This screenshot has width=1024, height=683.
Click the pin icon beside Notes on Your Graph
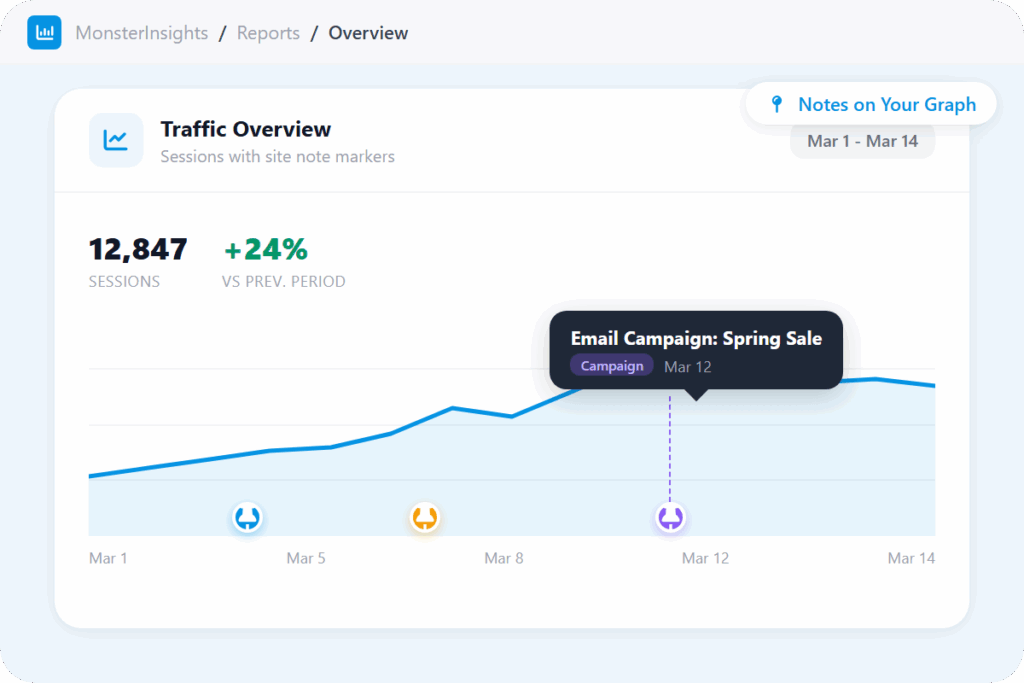pyautogui.click(x=776, y=105)
